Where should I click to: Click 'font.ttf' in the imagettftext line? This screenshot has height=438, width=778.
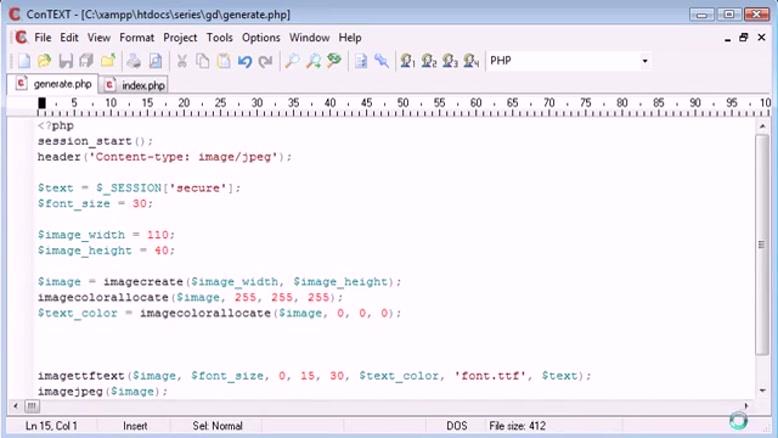[490, 376]
